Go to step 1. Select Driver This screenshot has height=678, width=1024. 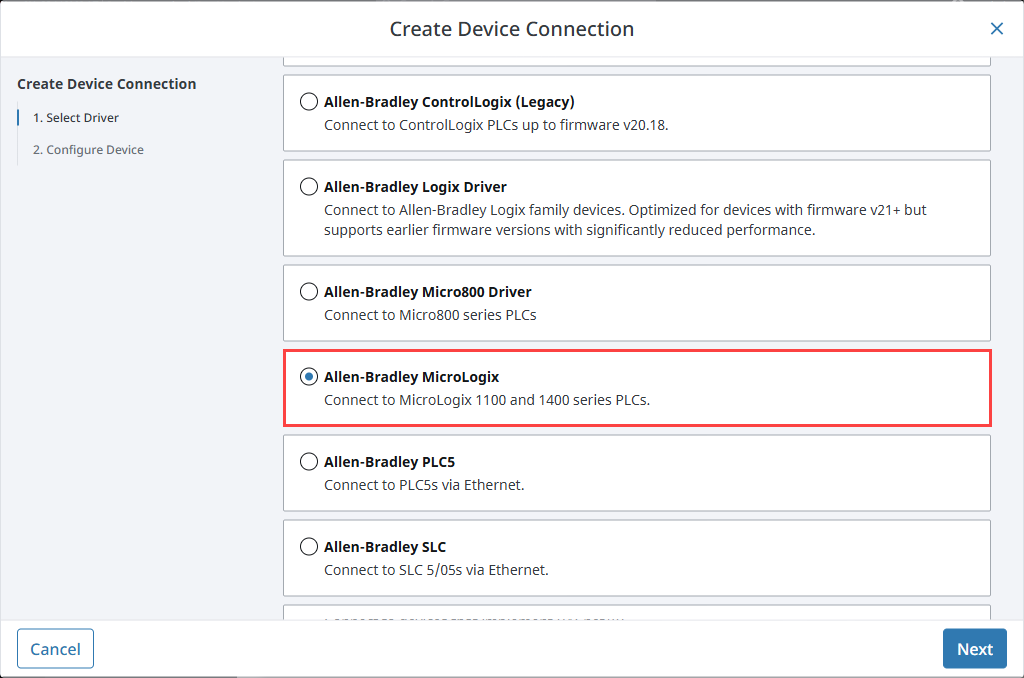(x=76, y=118)
